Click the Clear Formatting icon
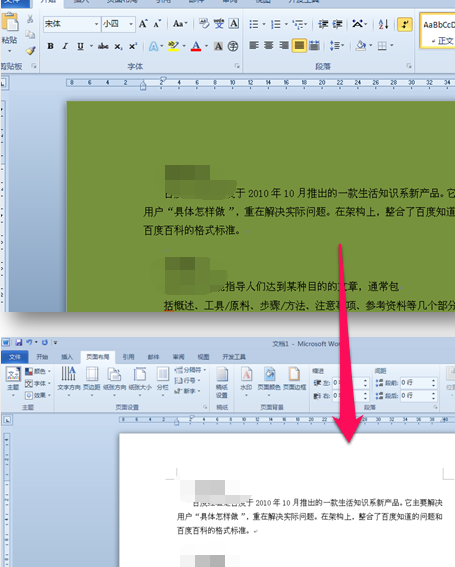This screenshot has height=567, width=455. point(204,24)
